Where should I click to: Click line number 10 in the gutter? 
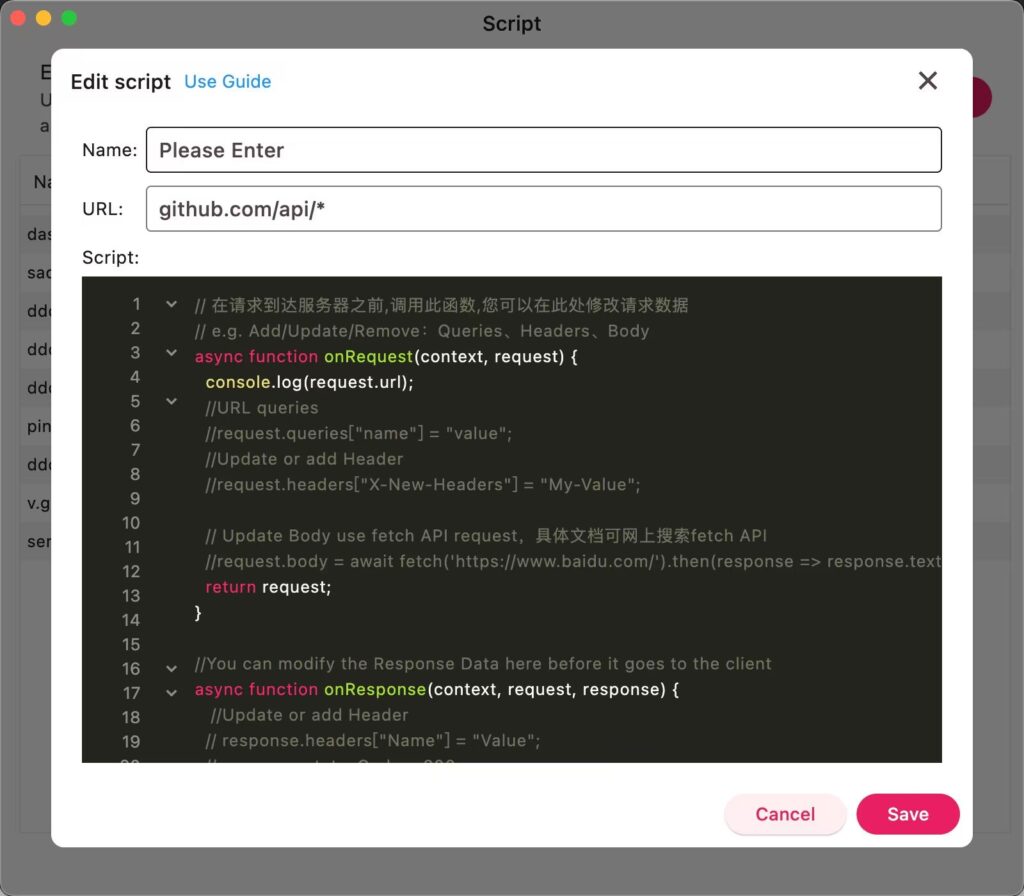pyautogui.click(x=130, y=523)
